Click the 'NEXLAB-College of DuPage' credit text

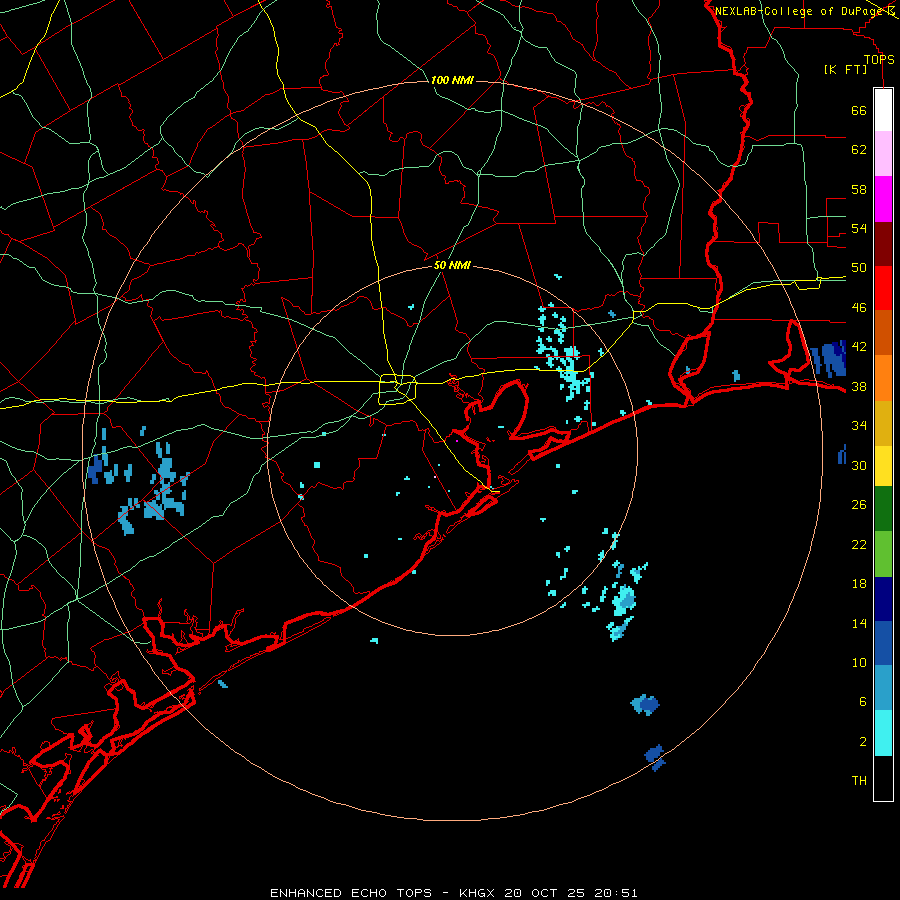[x=799, y=11]
